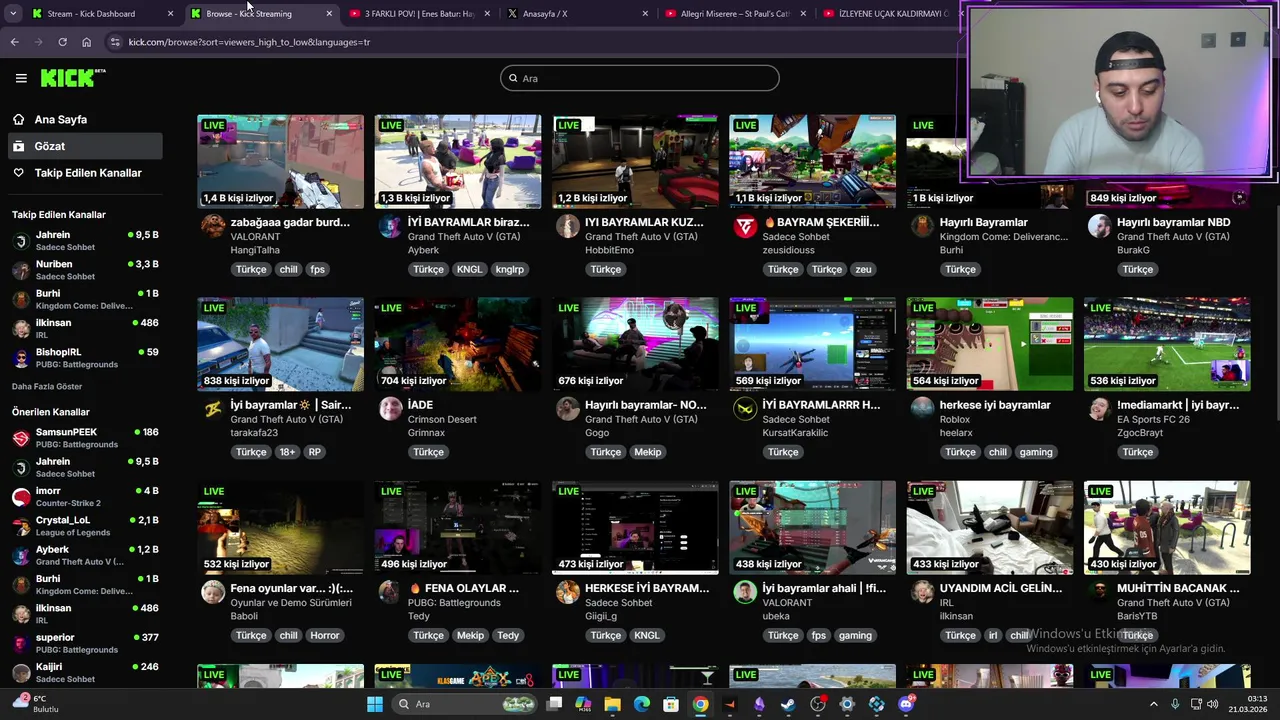Click BarisYTB channel avatar
Viewport: 1280px width, 720px height.
click(1099, 592)
